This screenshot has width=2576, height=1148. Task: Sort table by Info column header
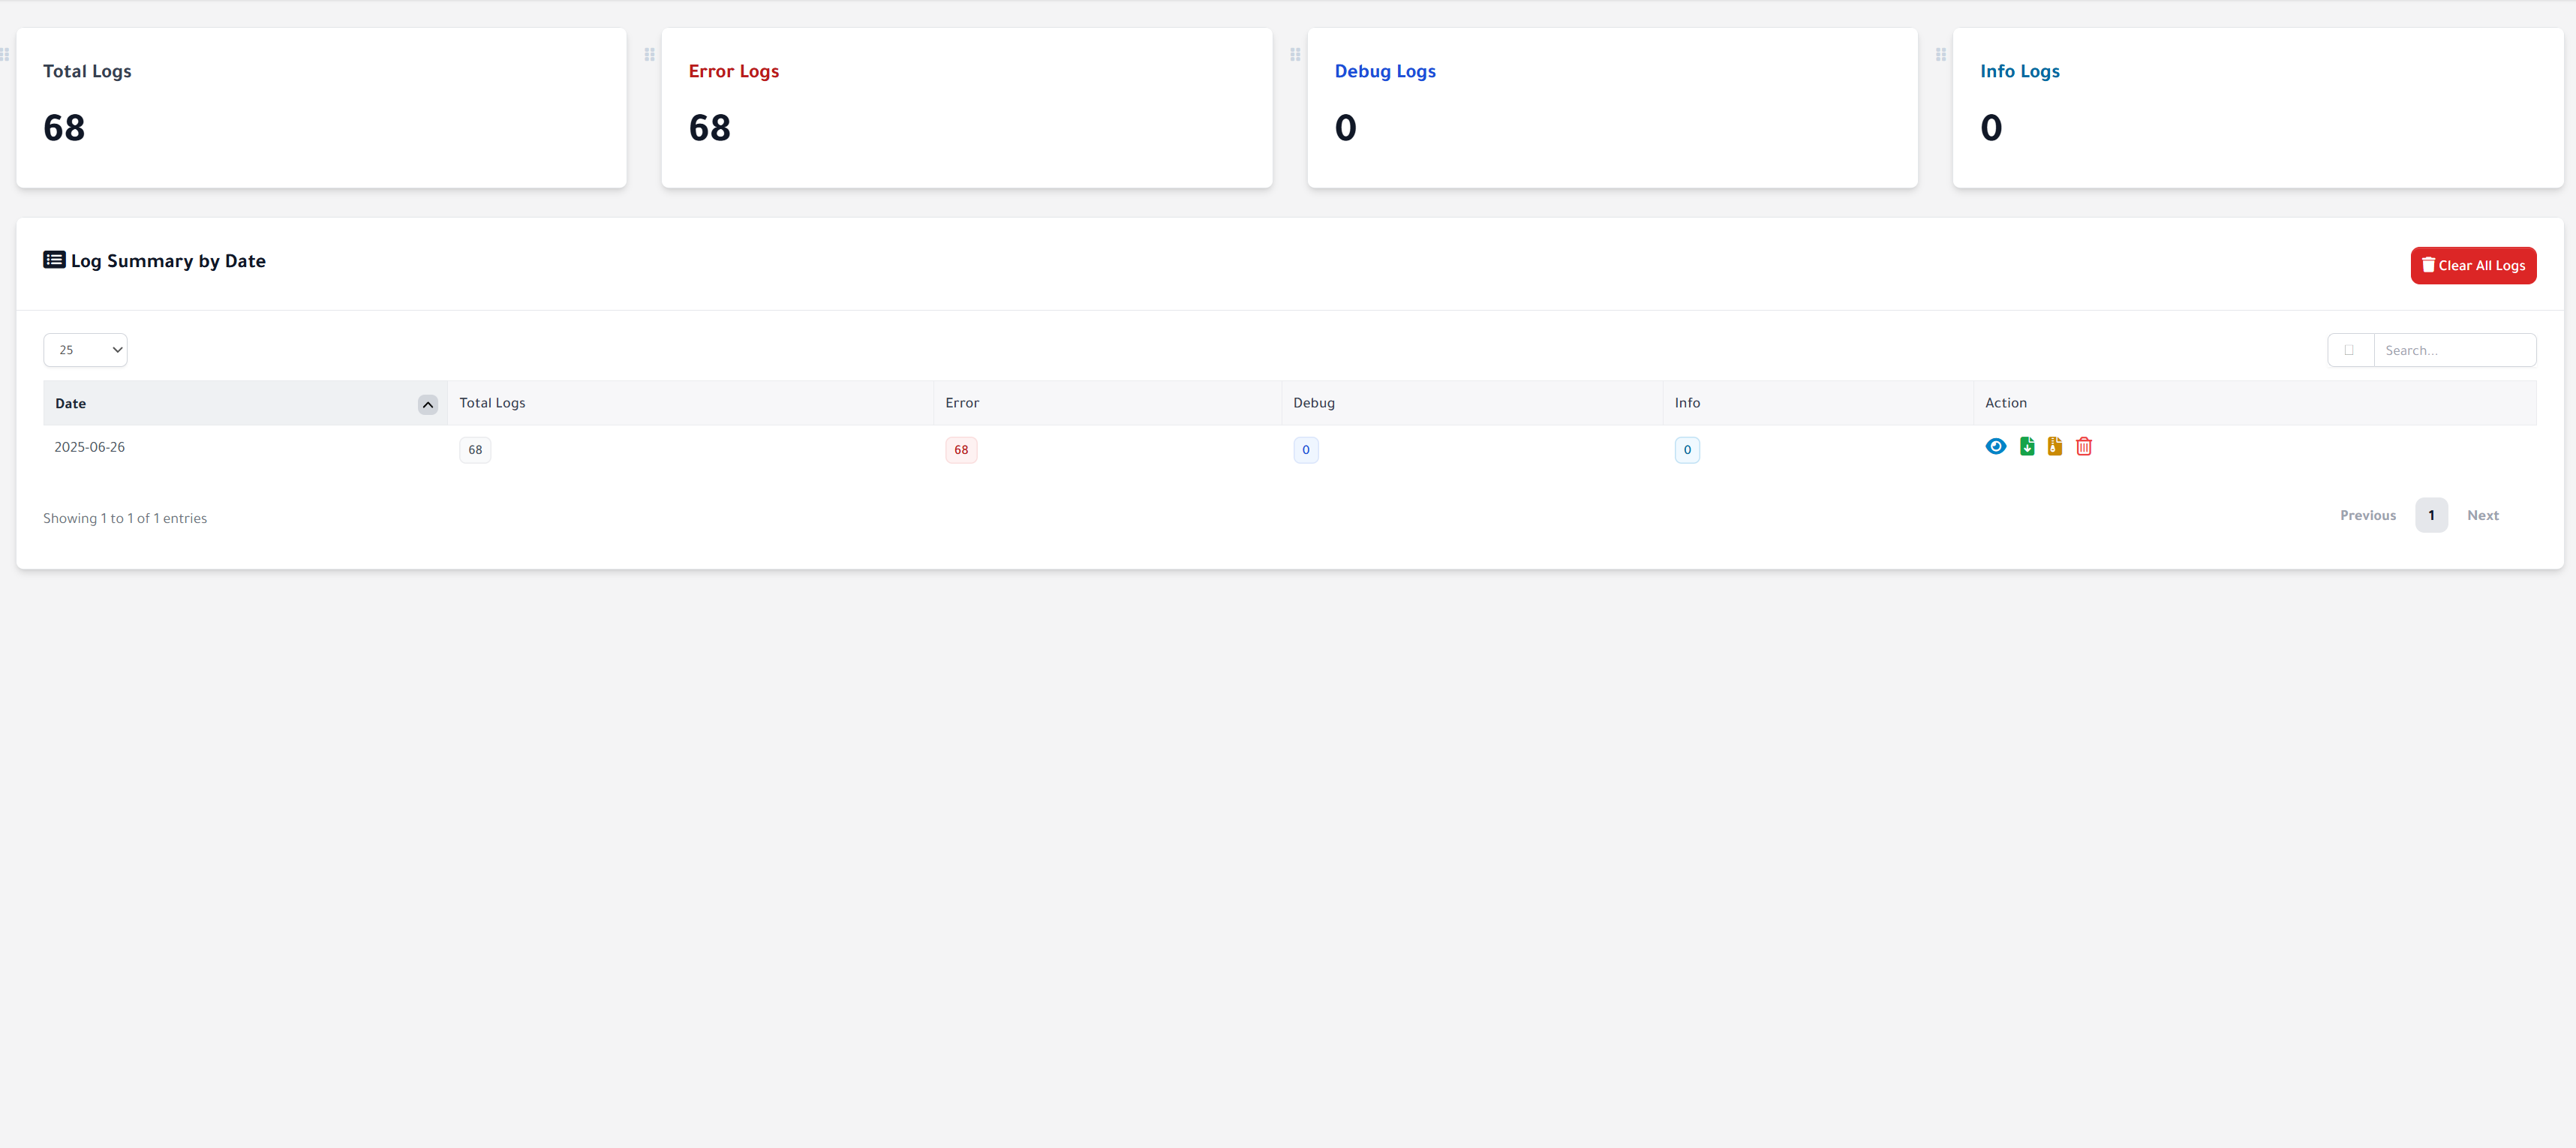(x=1687, y=403)
